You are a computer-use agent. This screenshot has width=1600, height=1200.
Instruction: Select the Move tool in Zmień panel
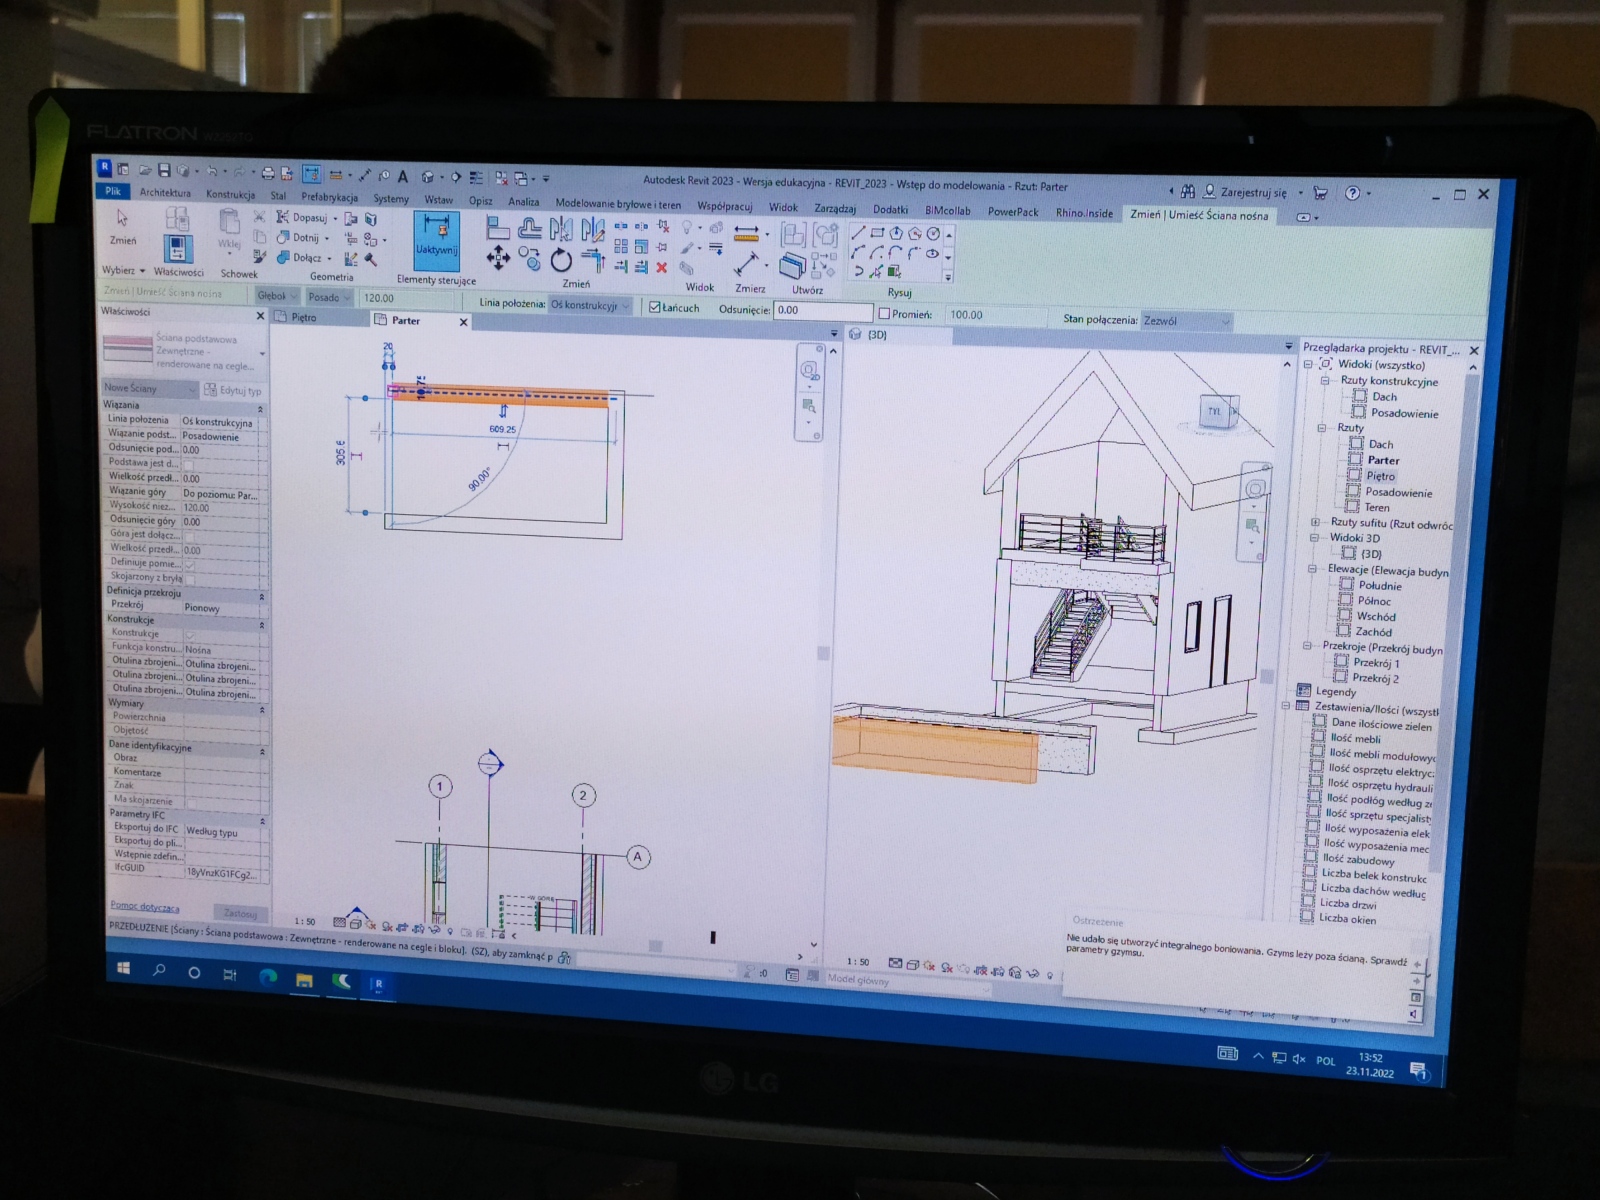(x=498, y=259)
